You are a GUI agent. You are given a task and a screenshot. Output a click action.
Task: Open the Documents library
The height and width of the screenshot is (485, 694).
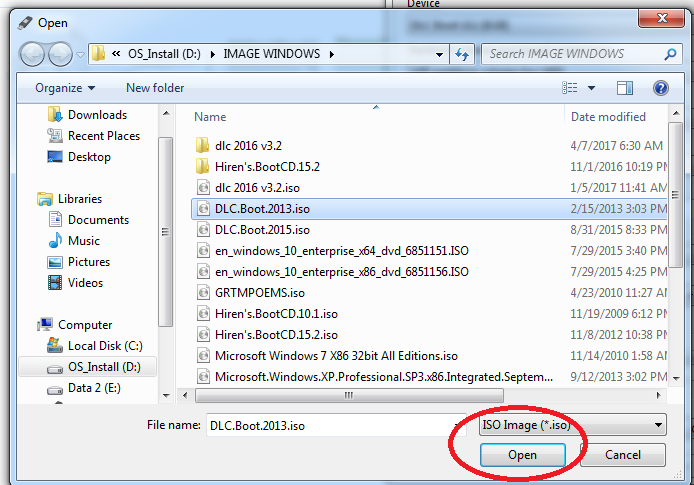pyautogui.click(x=88, y=219)
